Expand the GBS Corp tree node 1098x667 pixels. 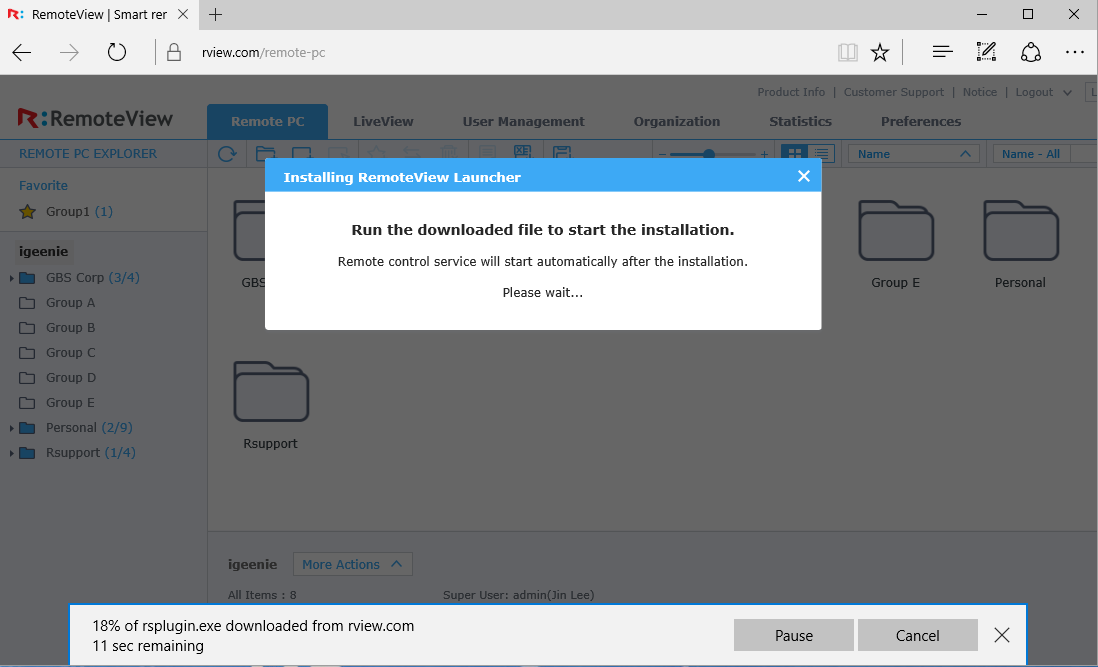(11, 279)
